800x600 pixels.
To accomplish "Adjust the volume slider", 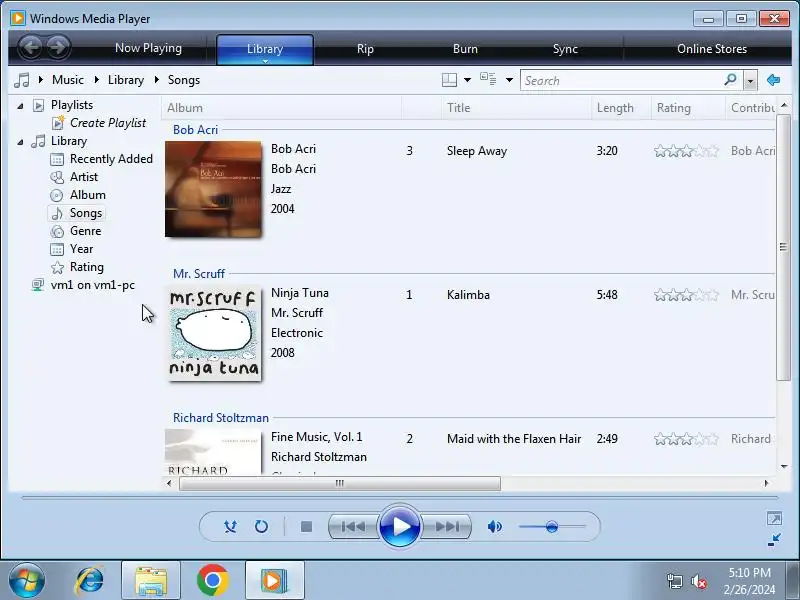I will pyautogui.click(x=552, y=527).
